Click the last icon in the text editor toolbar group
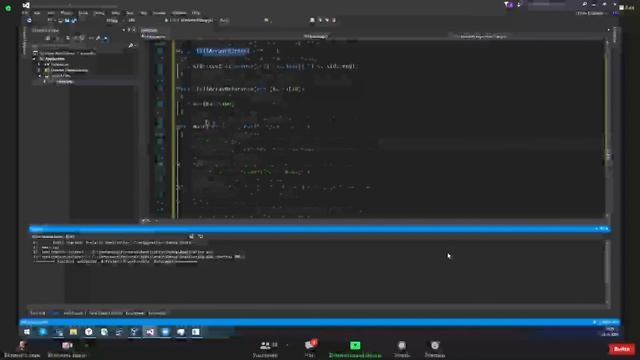The image size is (640, 360). click(334, 20)
